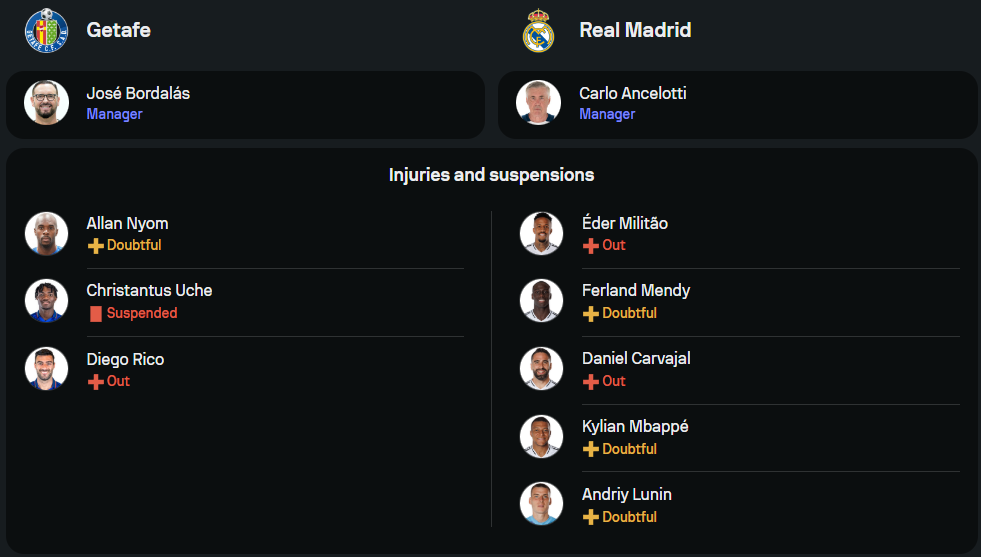Click Carlo Ancelotti manager name
The width and height of the screenshot is (981, 557).
(x=632, y=94)
